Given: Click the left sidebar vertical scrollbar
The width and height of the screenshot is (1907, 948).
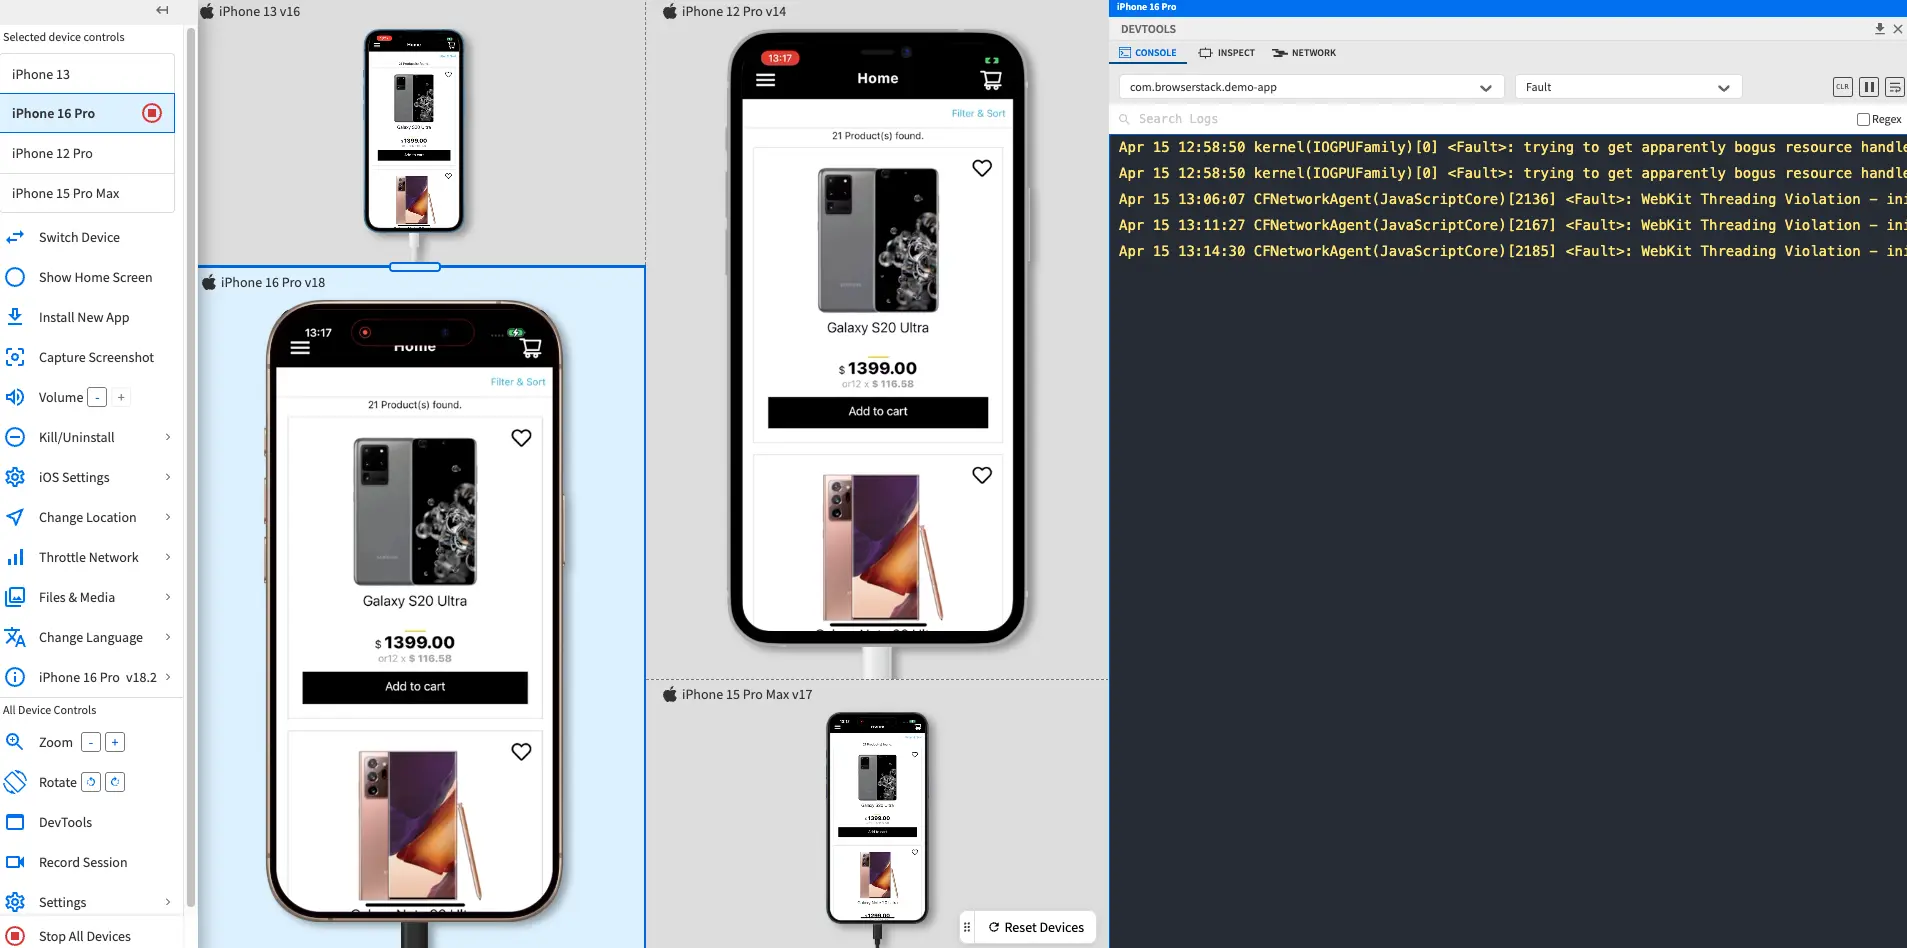Looking at the screenshot, I should (x=191, y=465).
